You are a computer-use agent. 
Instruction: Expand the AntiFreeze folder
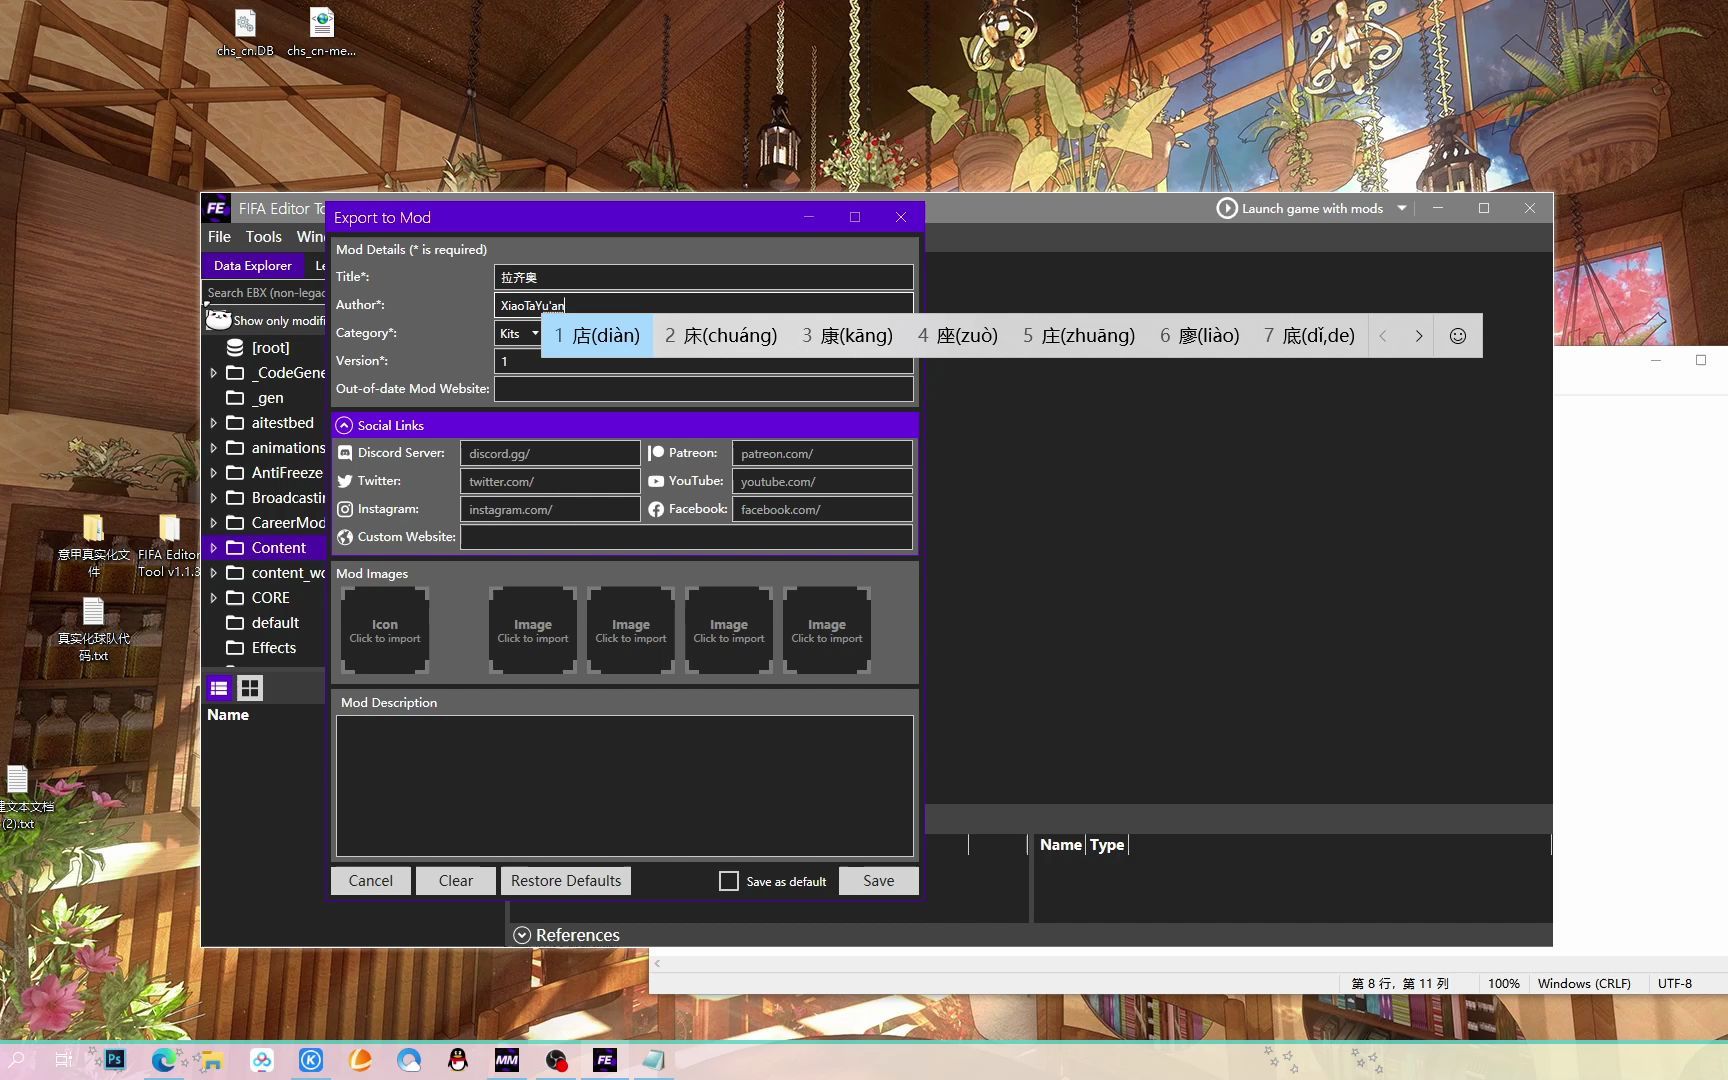click(x=213, y=473)
